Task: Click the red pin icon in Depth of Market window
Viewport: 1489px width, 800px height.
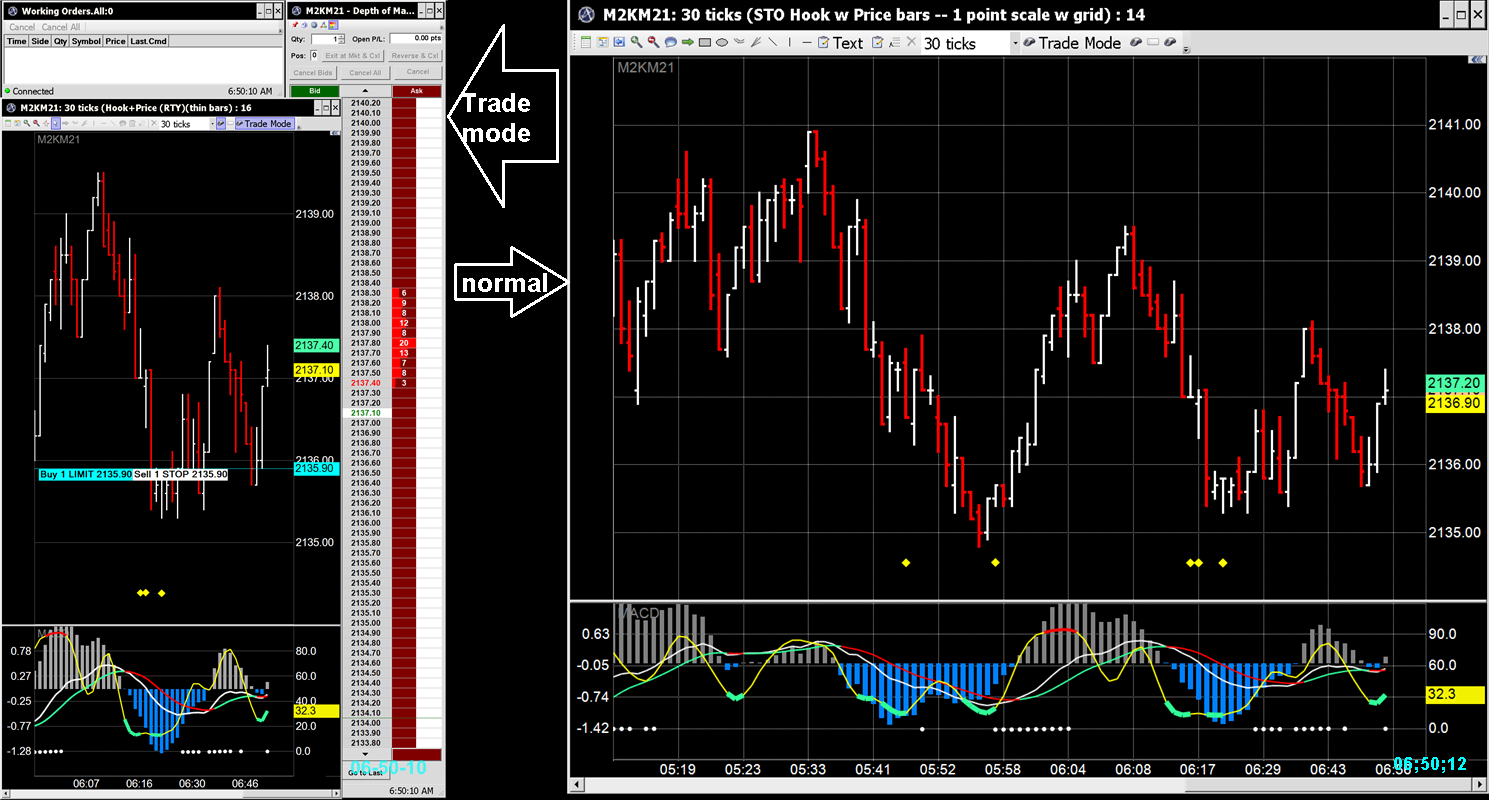Action: [295, 25]
